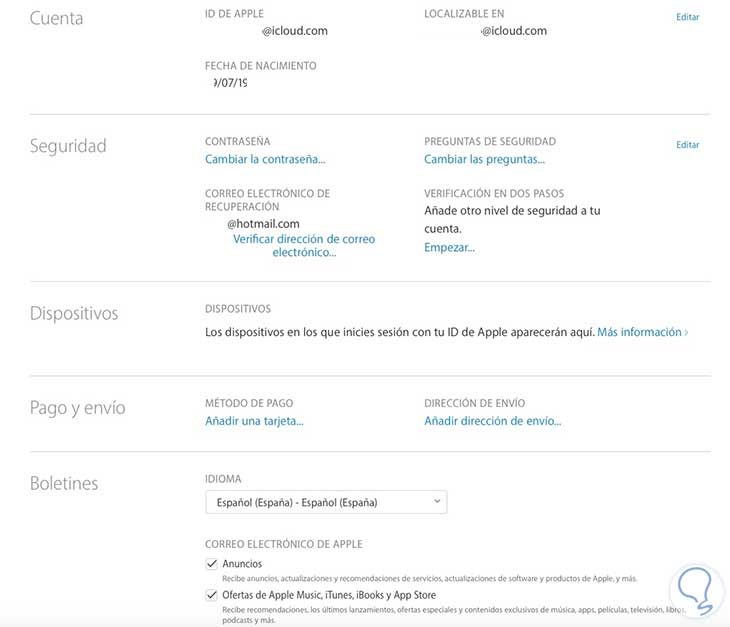Open Más información about devices

pos(641,332)
